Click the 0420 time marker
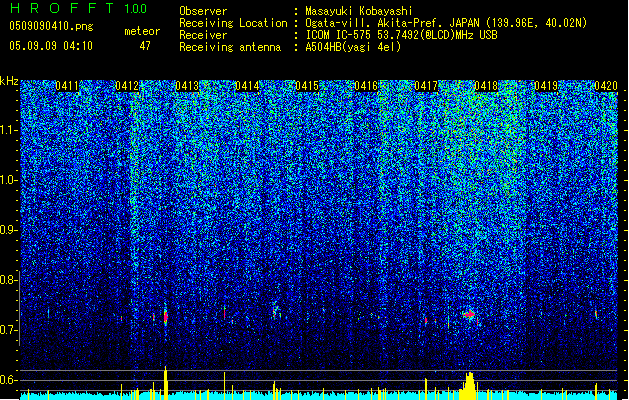629x400 pixels. 606,86
